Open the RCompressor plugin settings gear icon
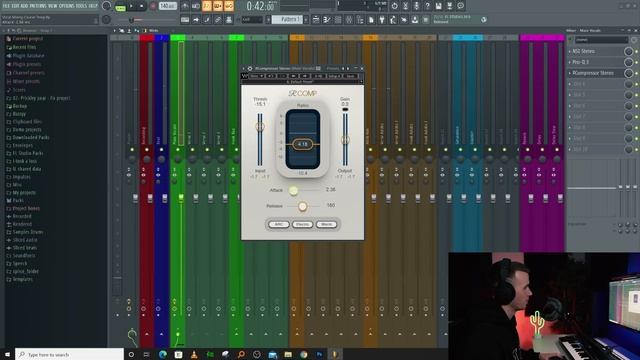The height and width of the screenshot is (360, 640). pos(250,69)
